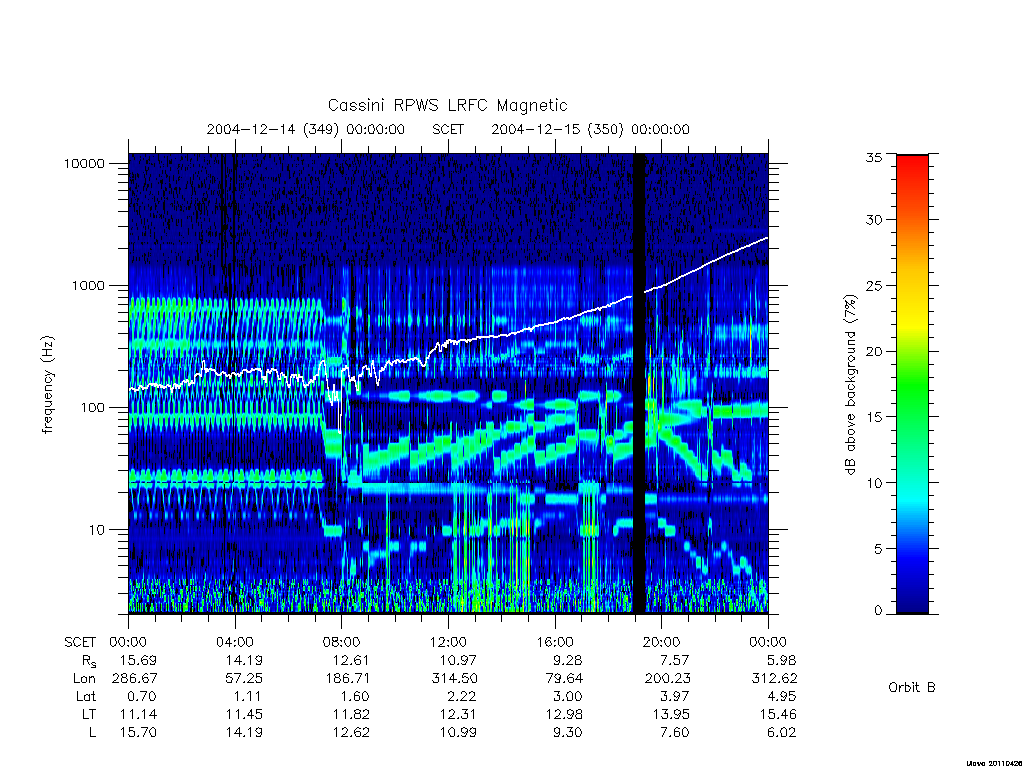Click the 'Rs' row label
The height and width of the screenshot is (768, 1024).
coord(88,661)
